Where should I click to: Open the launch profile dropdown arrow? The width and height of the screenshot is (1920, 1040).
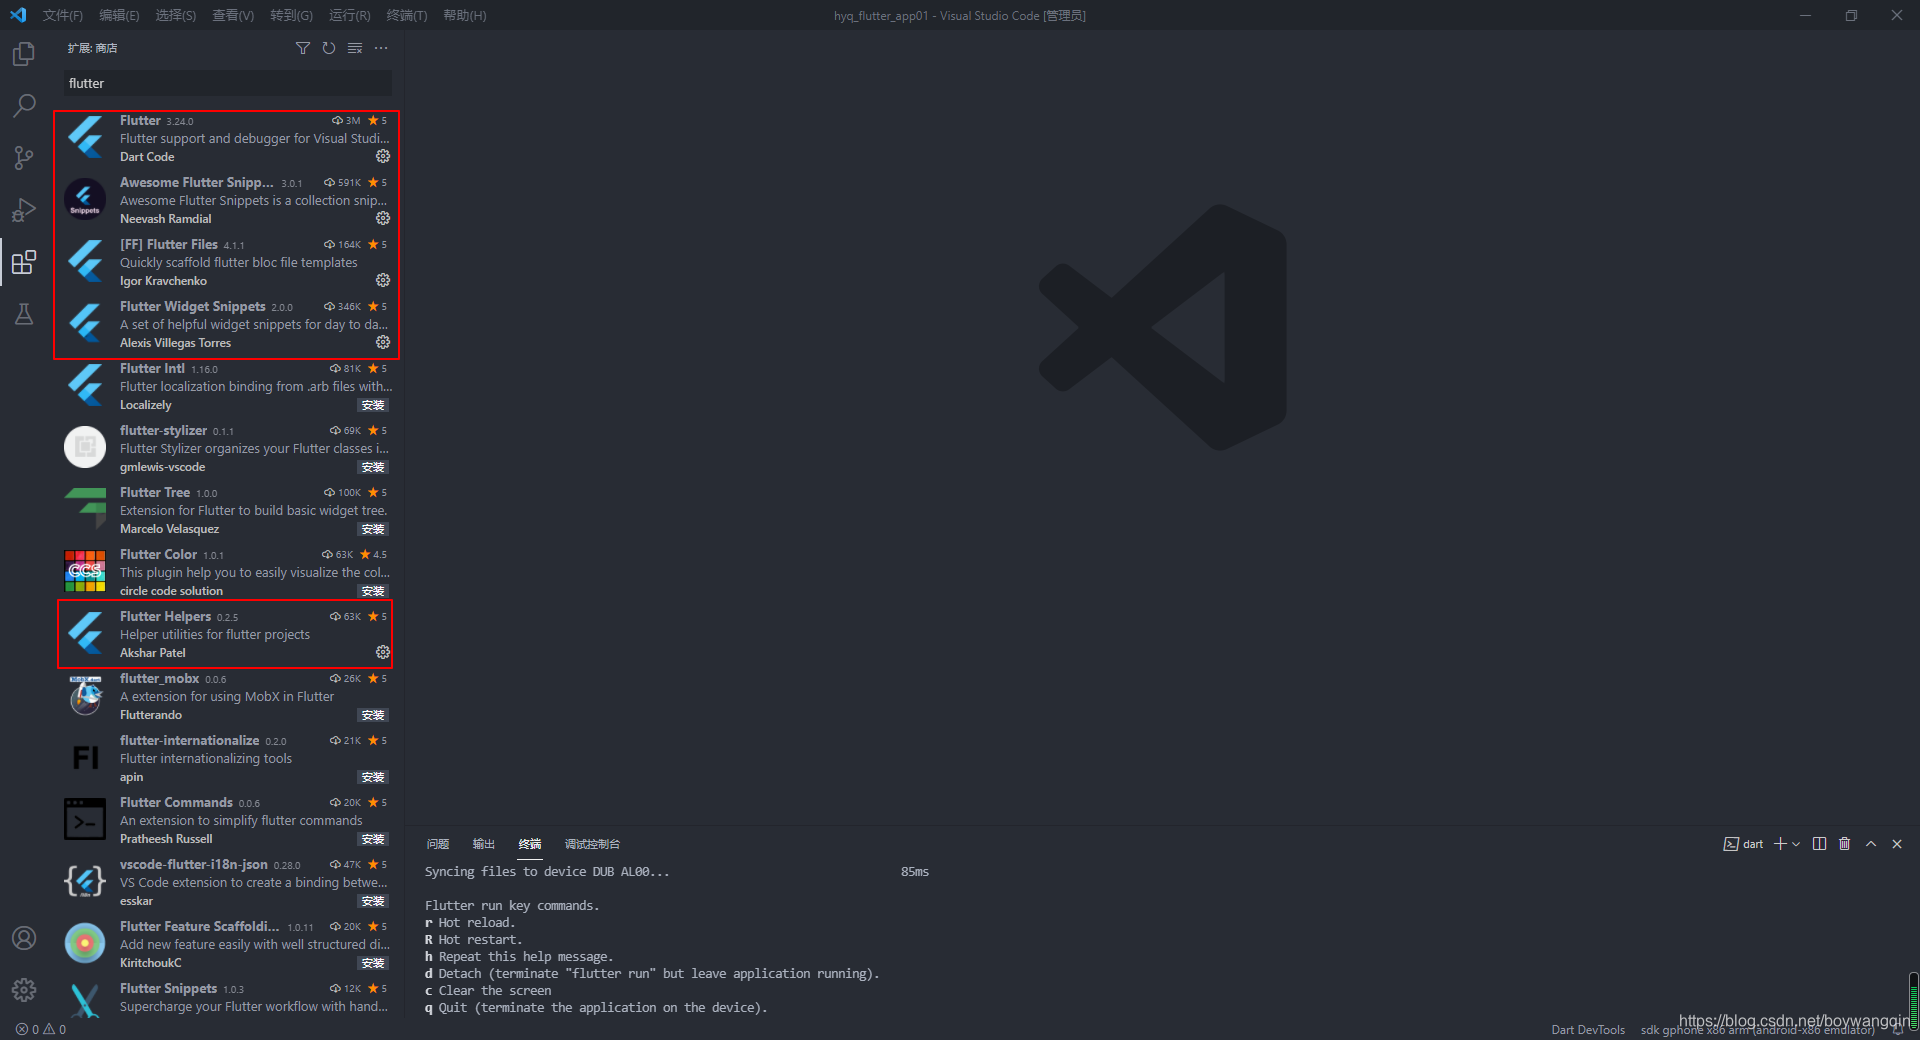(1796, 844)
